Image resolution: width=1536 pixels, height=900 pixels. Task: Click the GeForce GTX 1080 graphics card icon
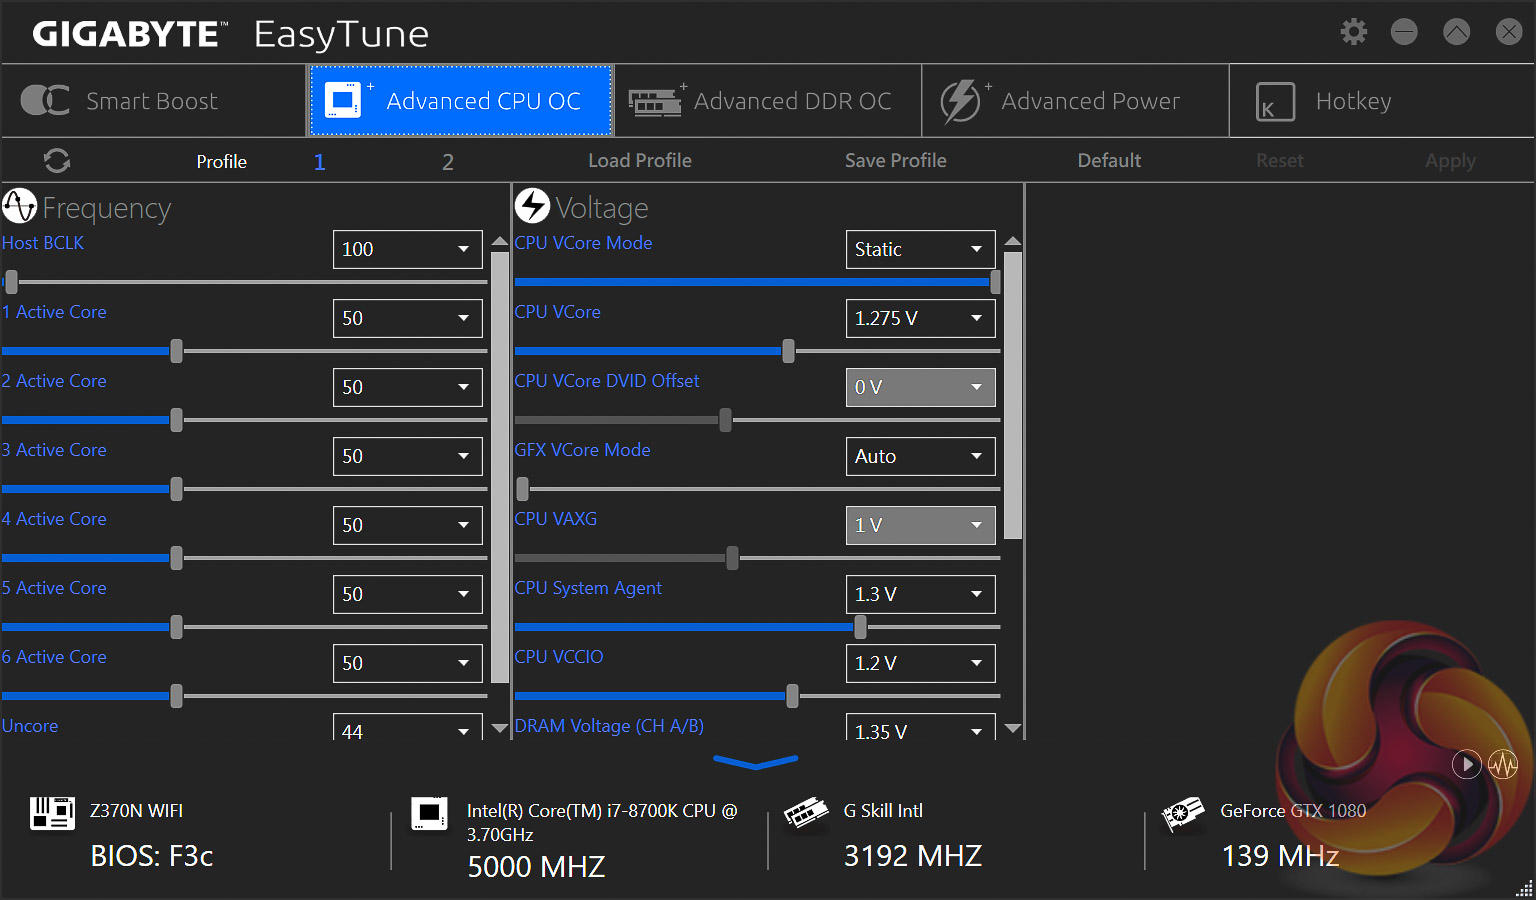1182,814
